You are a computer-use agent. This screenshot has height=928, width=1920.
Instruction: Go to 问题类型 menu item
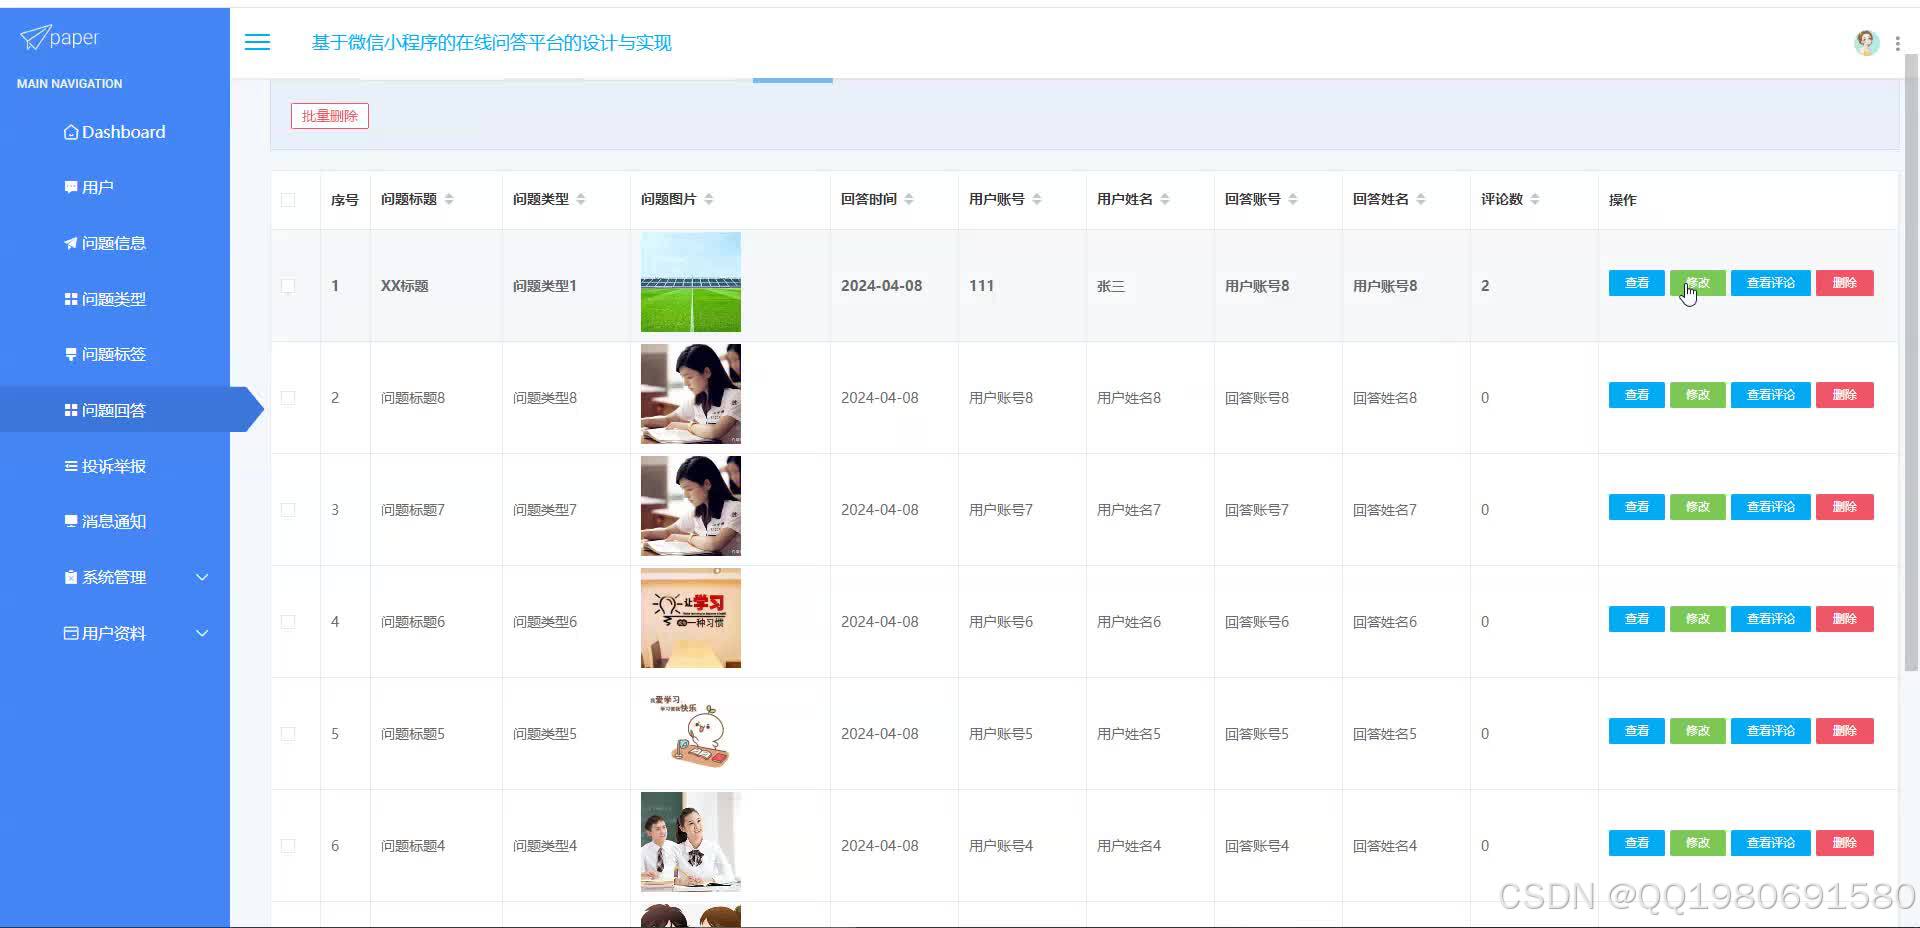click(115, 299)
